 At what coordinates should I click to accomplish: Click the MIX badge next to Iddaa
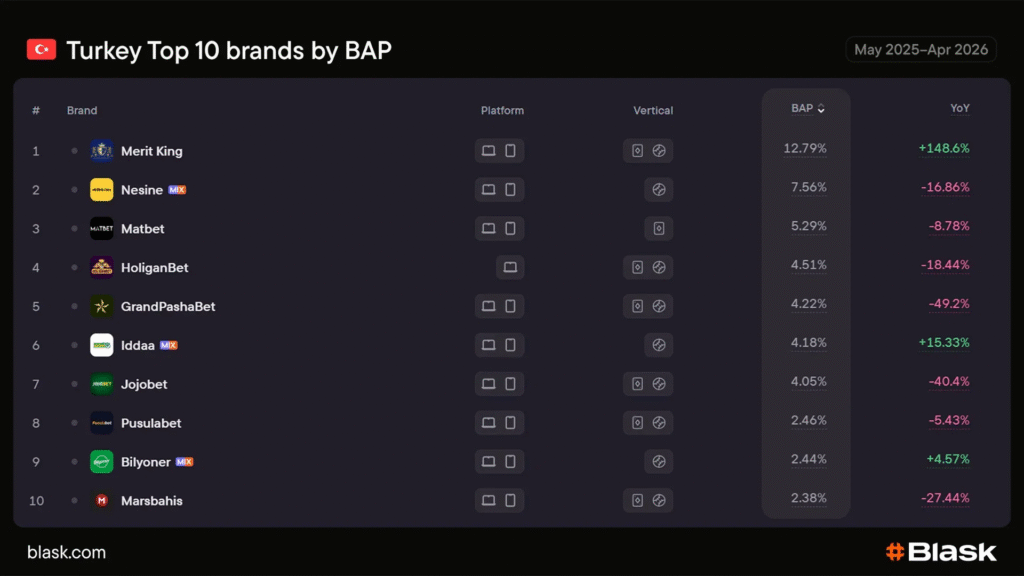click(x=168, y=345)
